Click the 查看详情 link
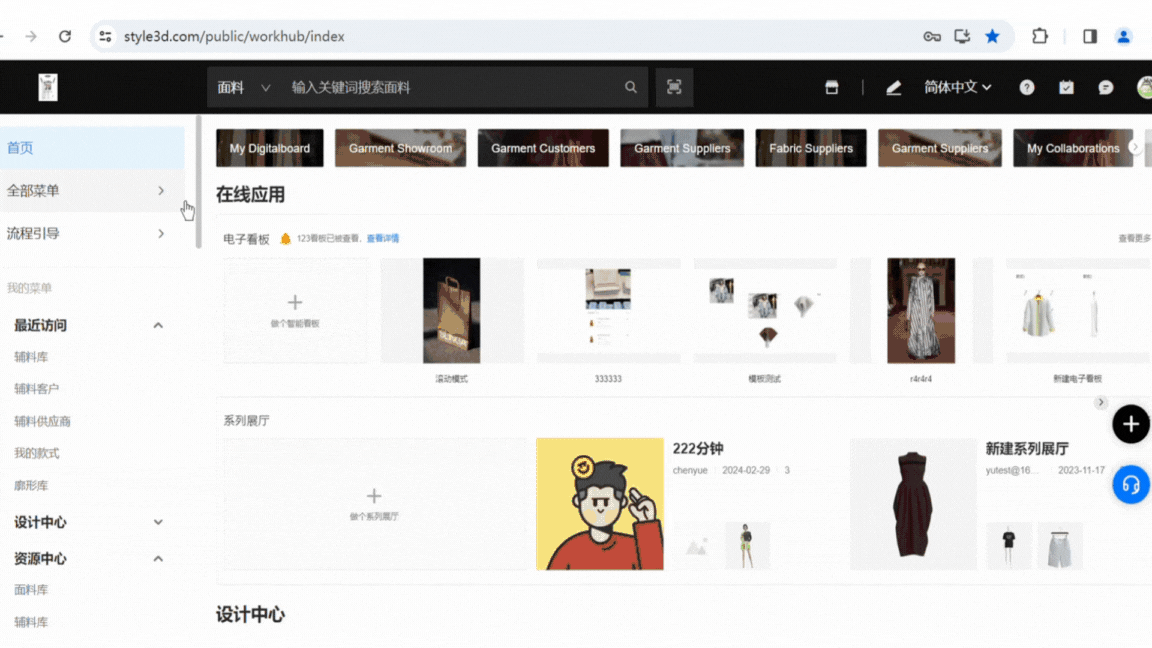The height and width of the screenshot is (648, 1152). pos(382,239)
